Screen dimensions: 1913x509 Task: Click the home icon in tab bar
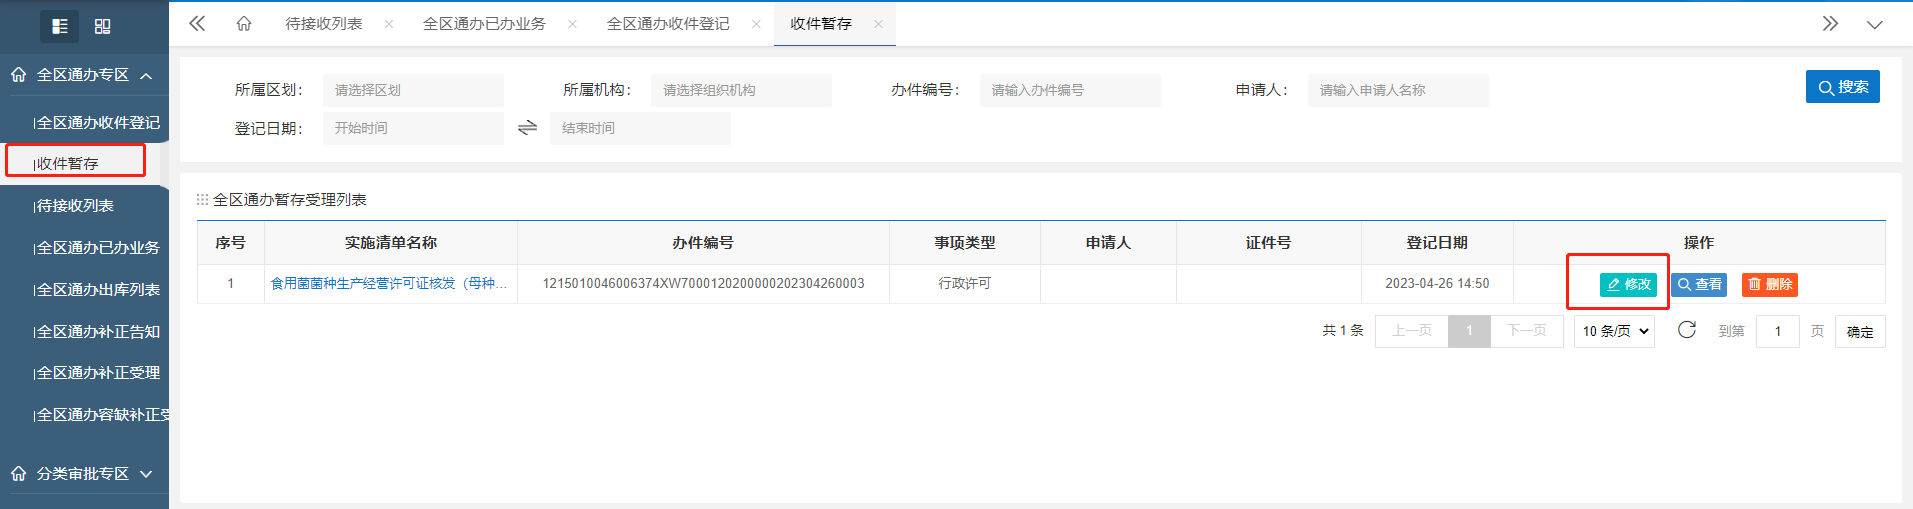pyautogui.click(x=244, y=24)
